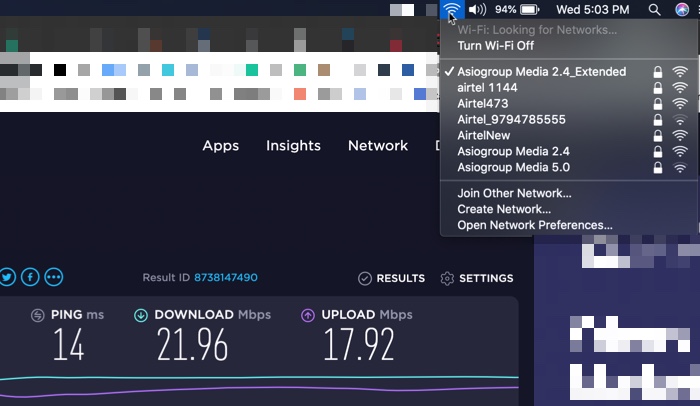Connect to Airtel_9794785555 network
700x406 pixels.
click(568, 120)
